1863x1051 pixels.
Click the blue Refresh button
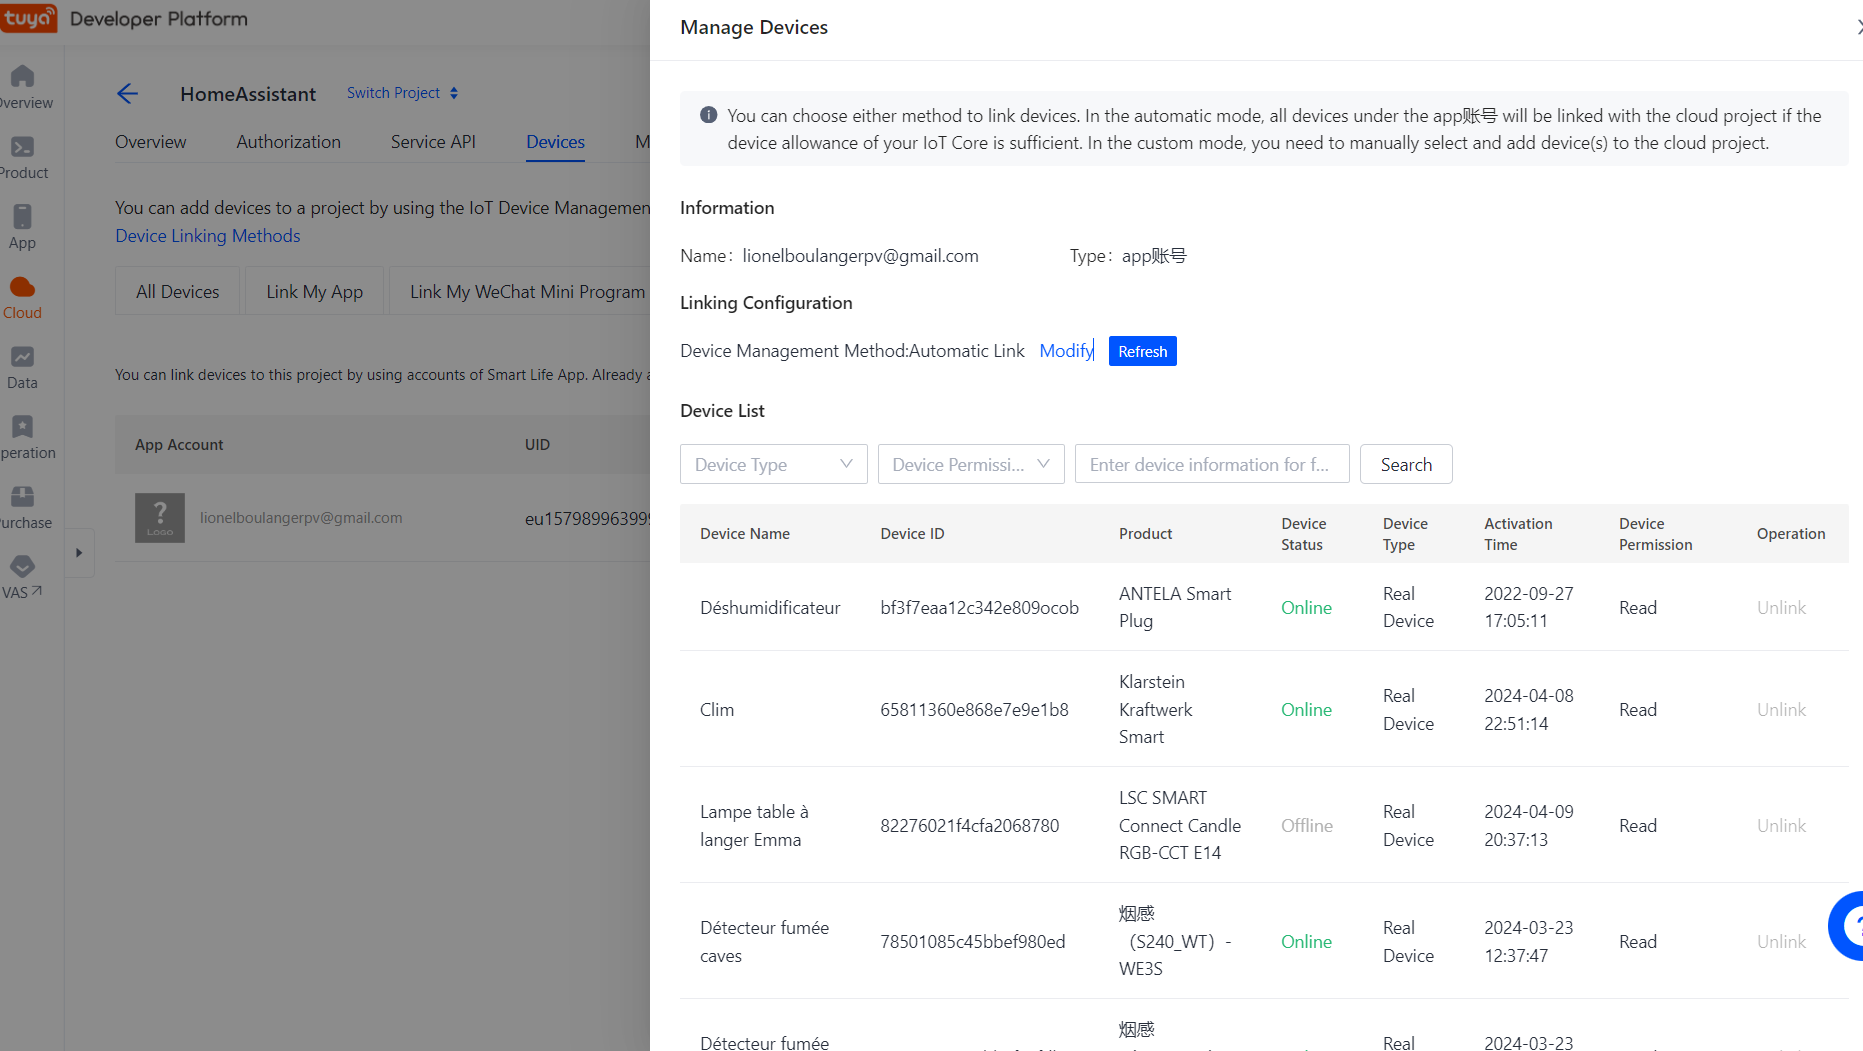point(1142,352)
